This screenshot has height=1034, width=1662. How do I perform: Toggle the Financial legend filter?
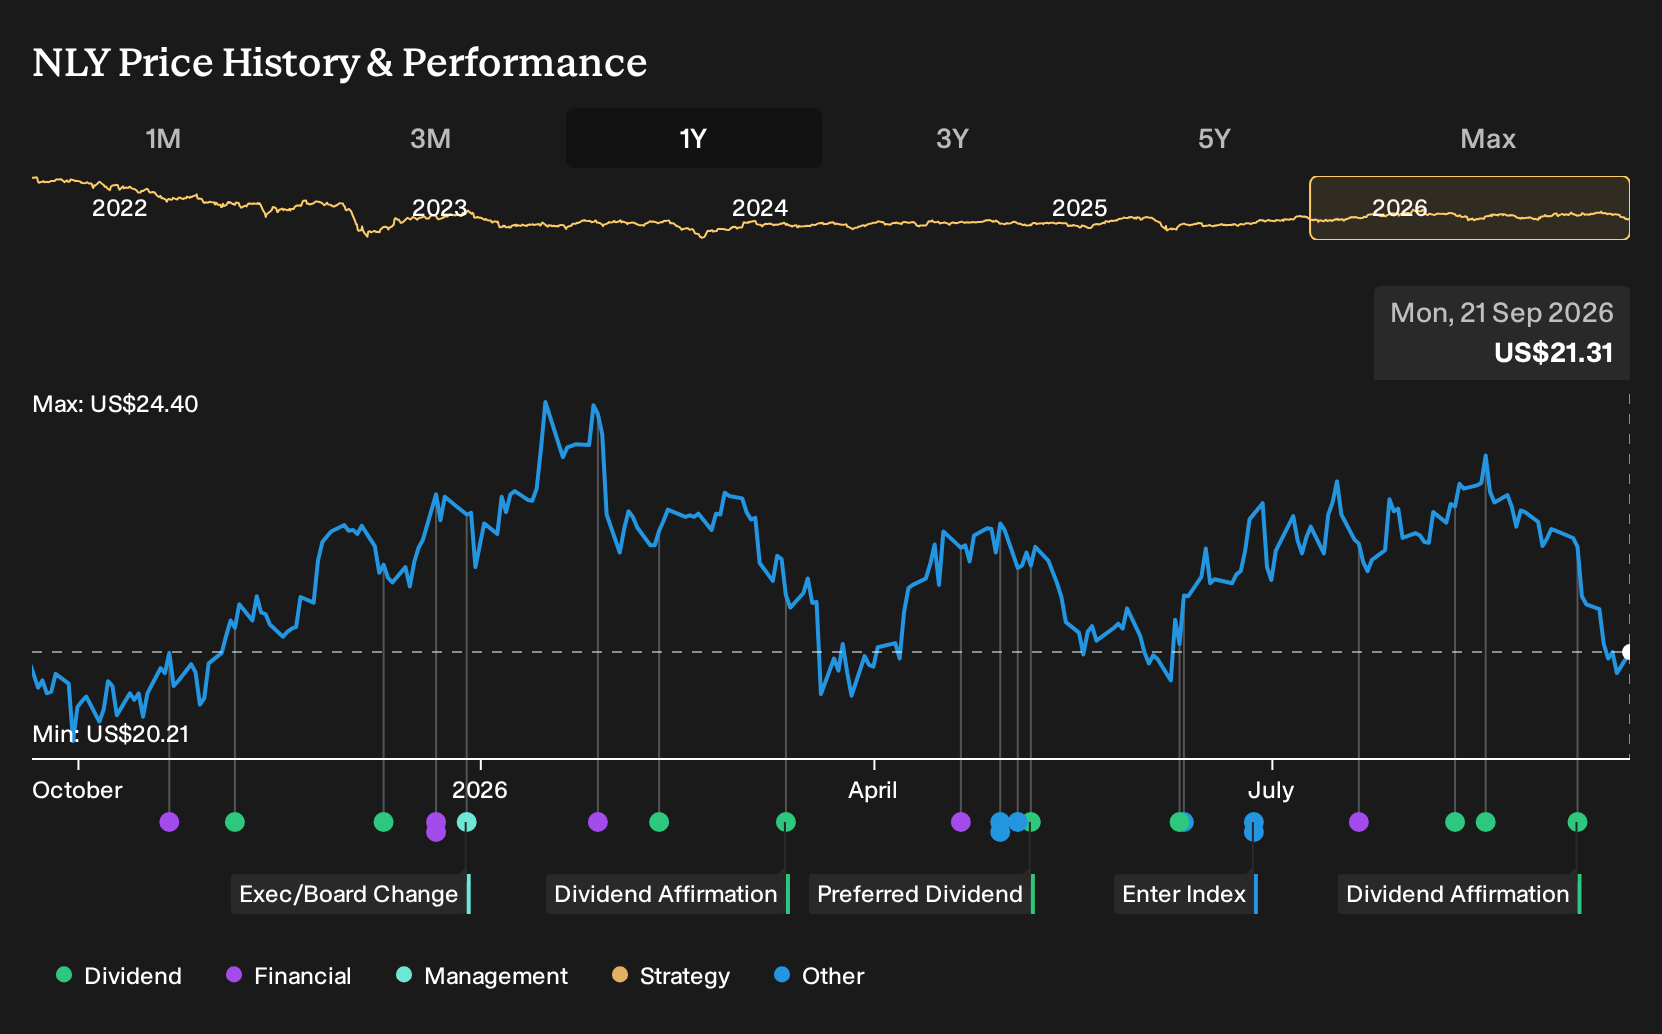(289, 976)
